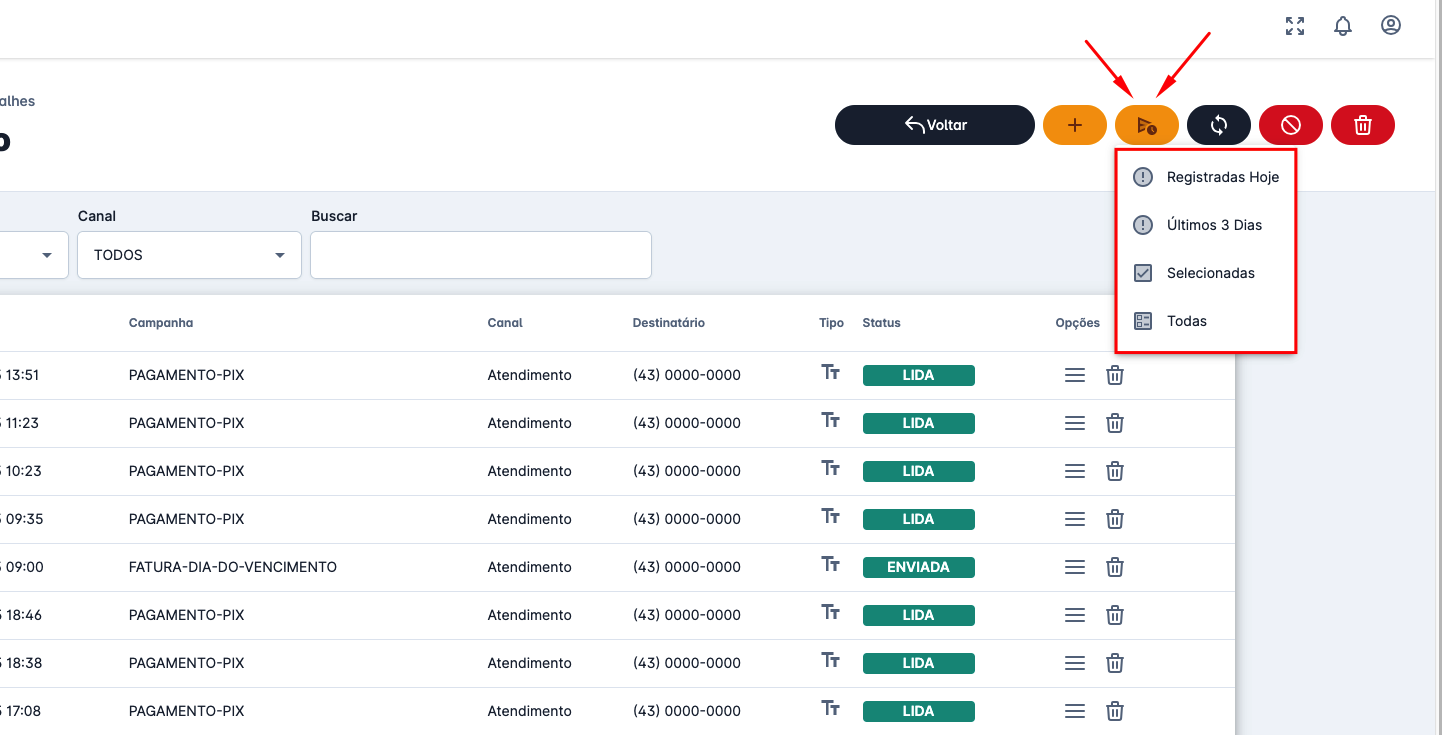The image size is (1442, 735).
Task: Open options menu for FATURA-DIA-DO-VENCIMENTO row
Action: (1075, 567)
